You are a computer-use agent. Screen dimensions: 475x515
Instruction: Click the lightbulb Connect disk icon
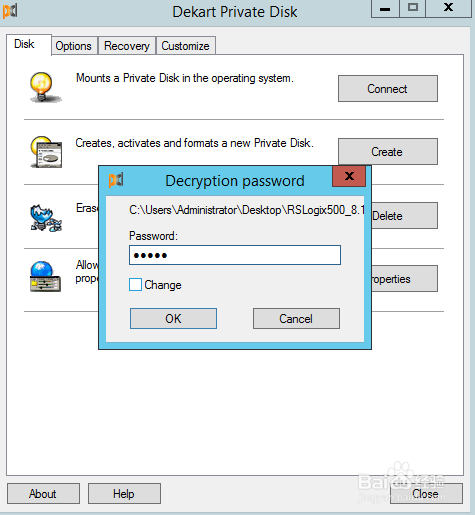45,87
